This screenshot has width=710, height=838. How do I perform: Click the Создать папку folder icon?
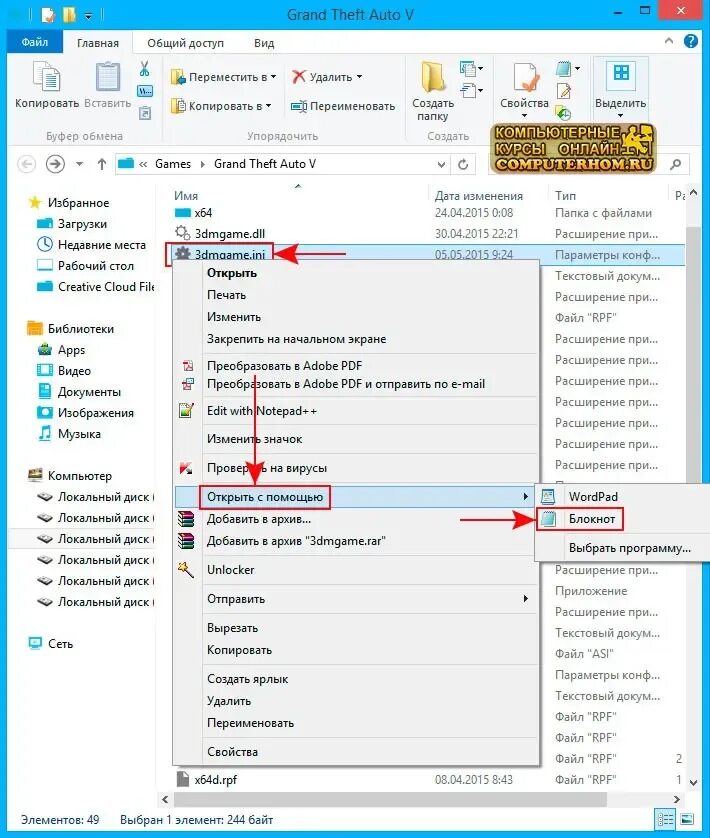(x=433, y=76)
